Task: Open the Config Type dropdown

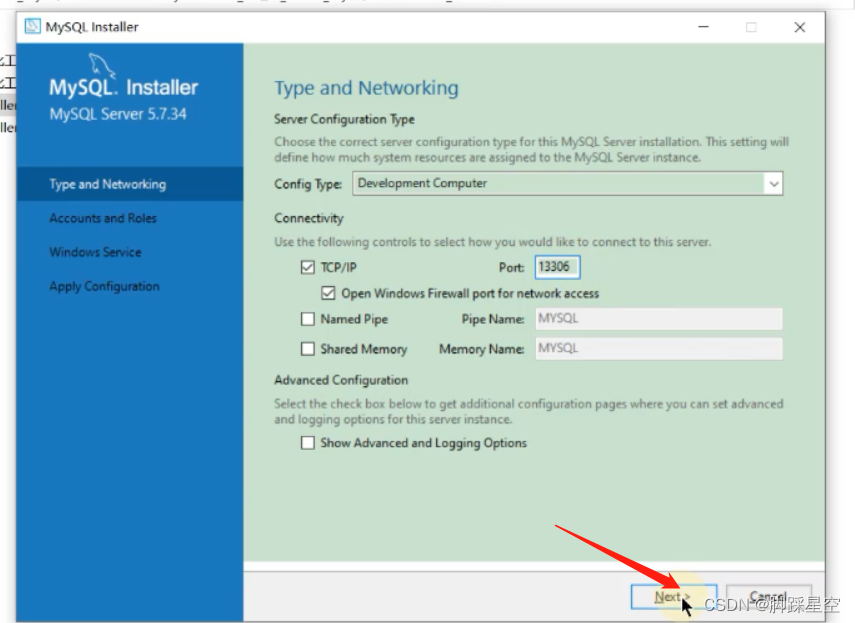Action: tap(567, 184)
